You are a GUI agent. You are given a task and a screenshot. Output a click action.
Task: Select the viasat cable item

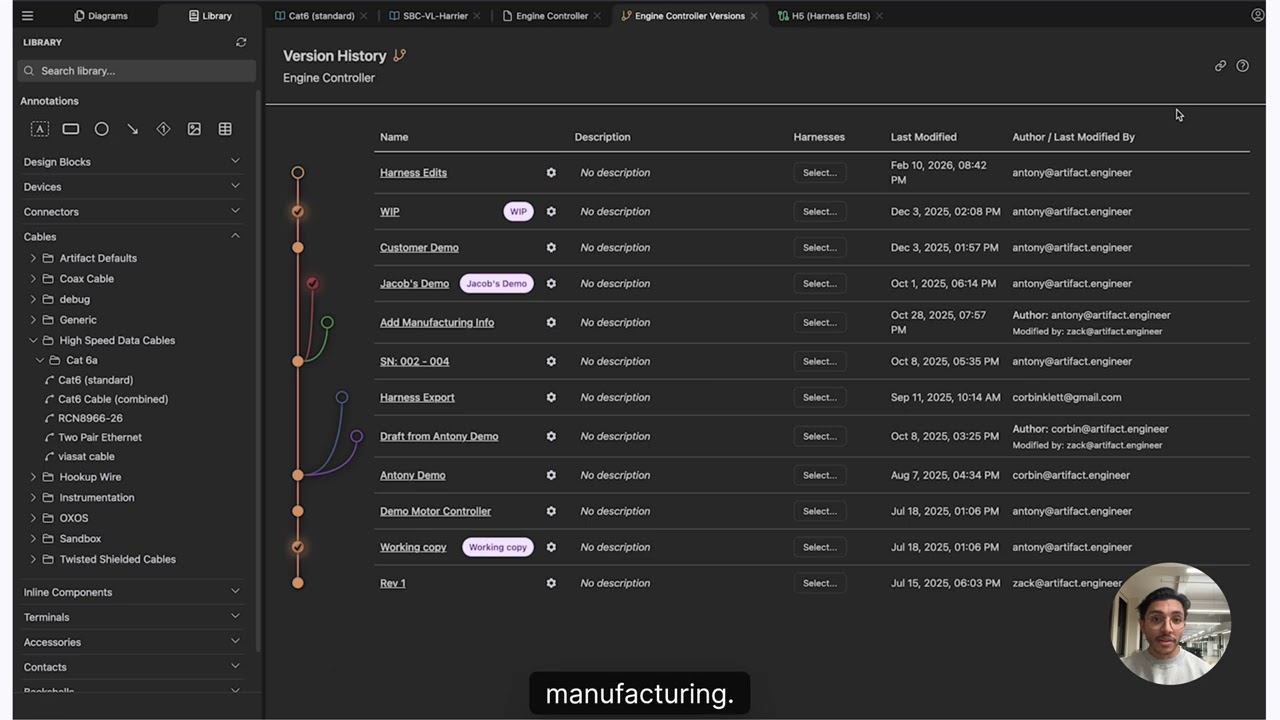tap(86, 457)
